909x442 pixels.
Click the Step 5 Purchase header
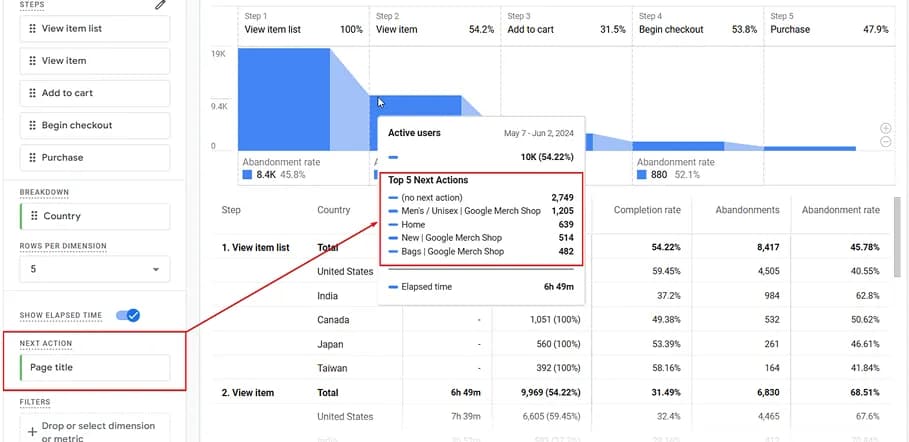point(829,24)
